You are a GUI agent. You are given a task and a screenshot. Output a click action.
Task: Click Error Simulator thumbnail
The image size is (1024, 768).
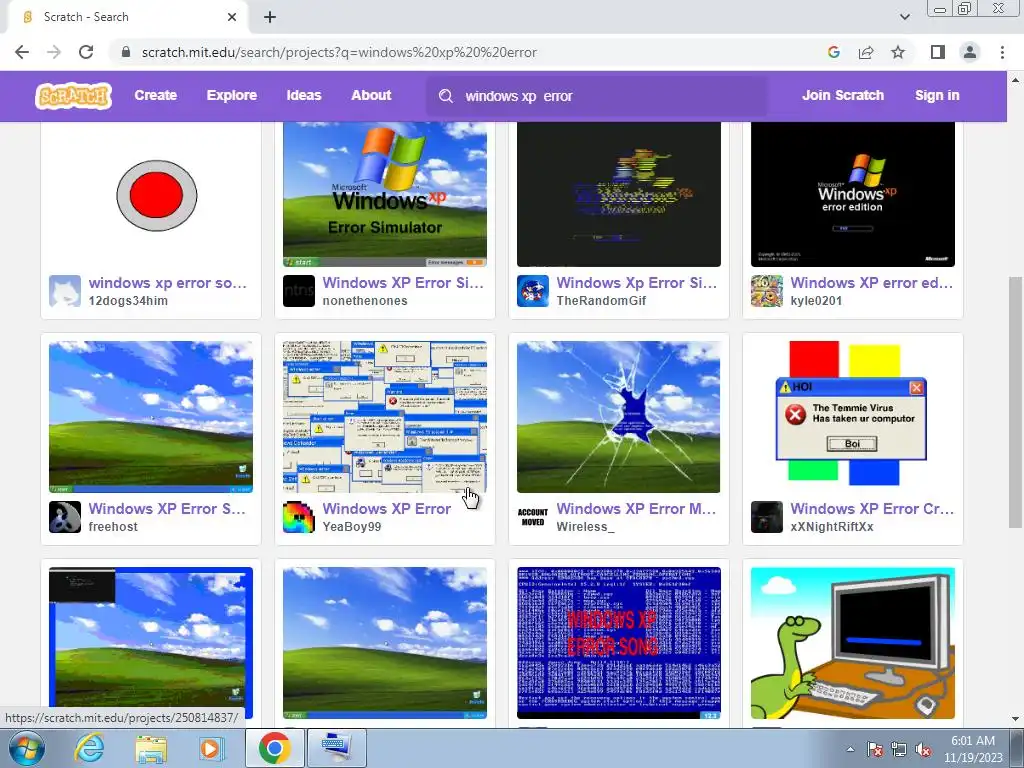[x=385, y=195]
